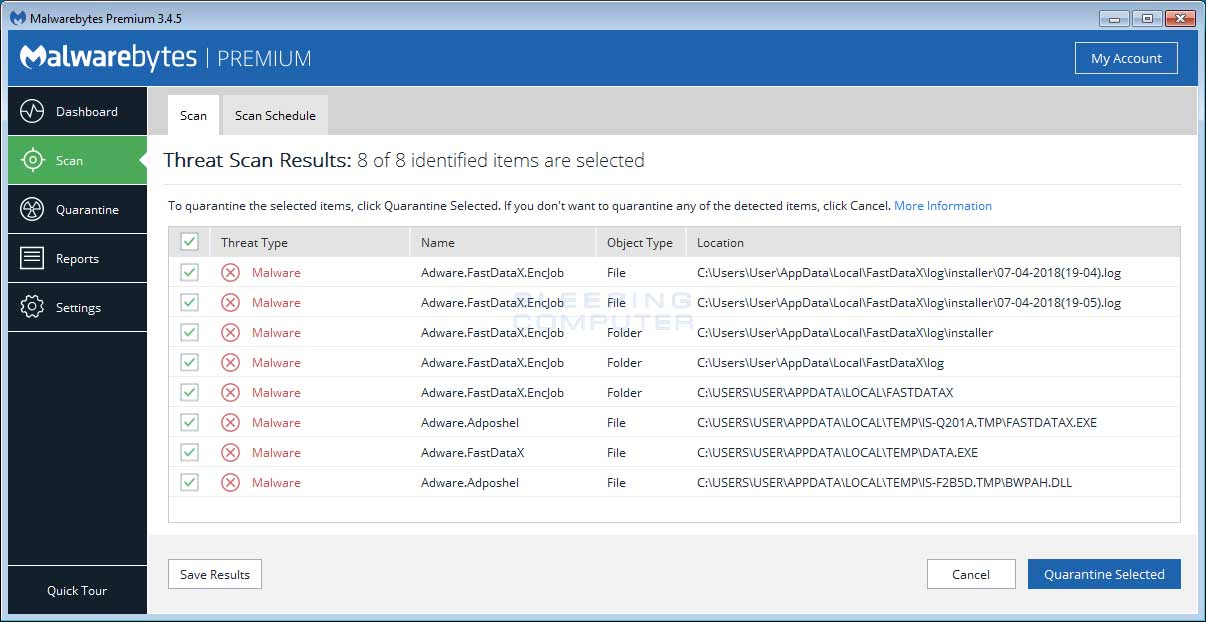Uncheck the FASTDATAX.EXE file row checkbox
This screenshot has height=622, width=1206.
coord(189,422)
